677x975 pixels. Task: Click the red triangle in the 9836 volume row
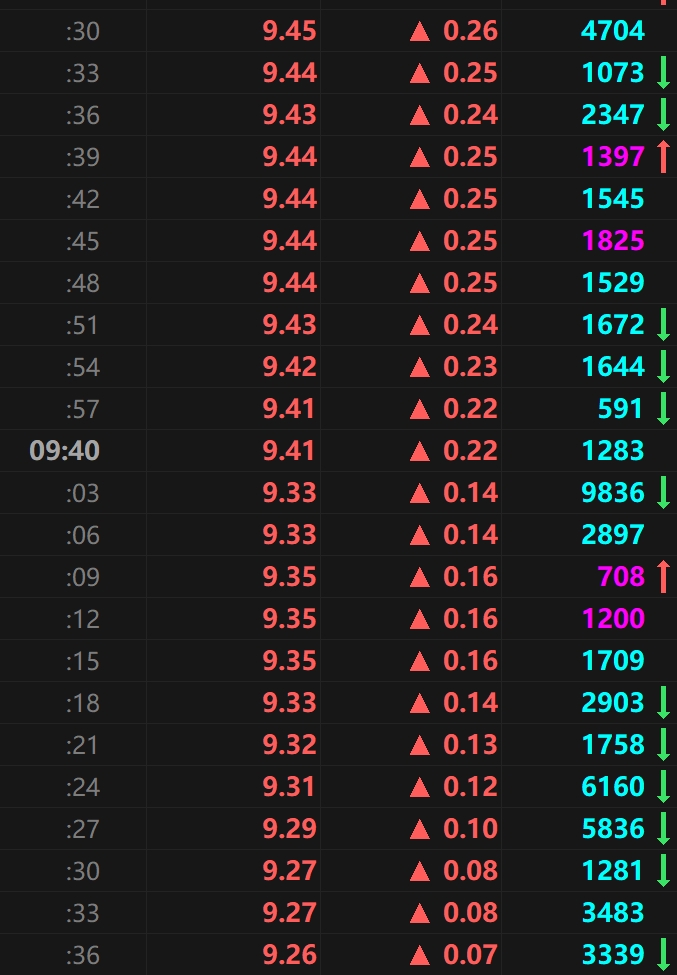(x=420, y=492)
